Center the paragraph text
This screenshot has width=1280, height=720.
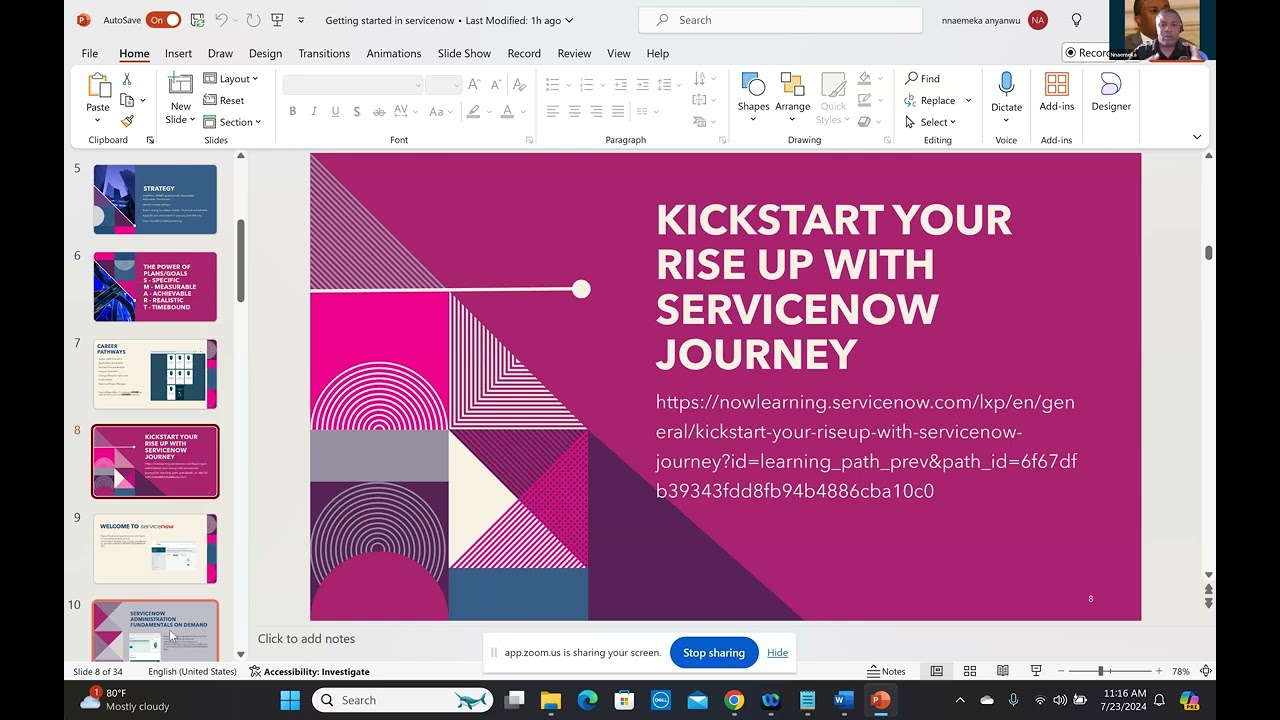575,111
